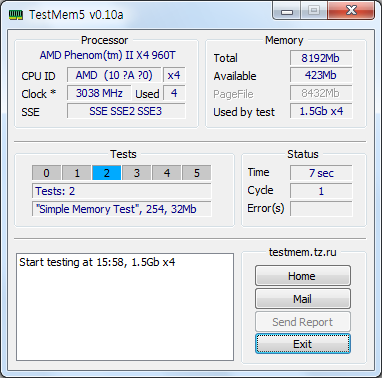The height and width of the screenshot is (378, 382).
Task: Click the Cycle value 1
Action: click(321, 191)
